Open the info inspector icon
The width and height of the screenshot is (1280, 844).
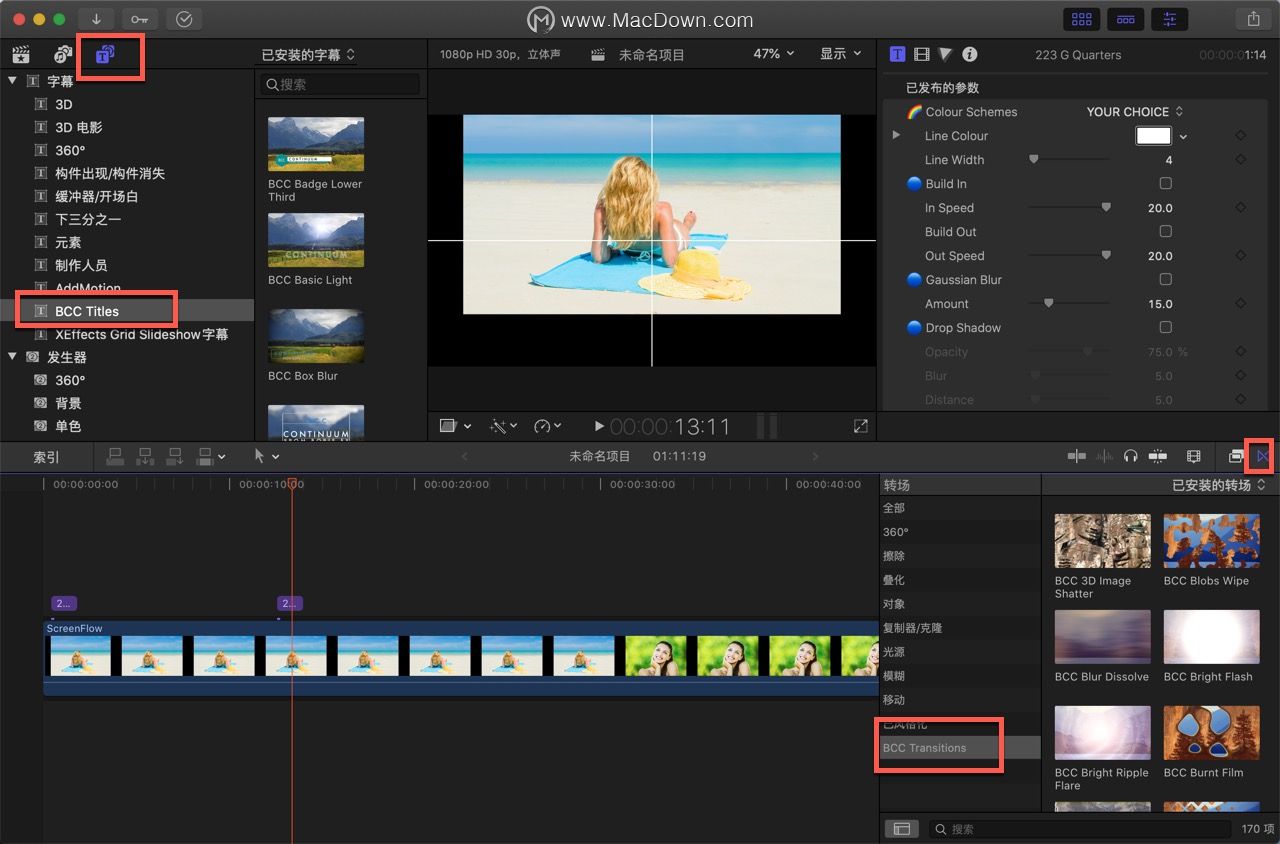(970, 55)
